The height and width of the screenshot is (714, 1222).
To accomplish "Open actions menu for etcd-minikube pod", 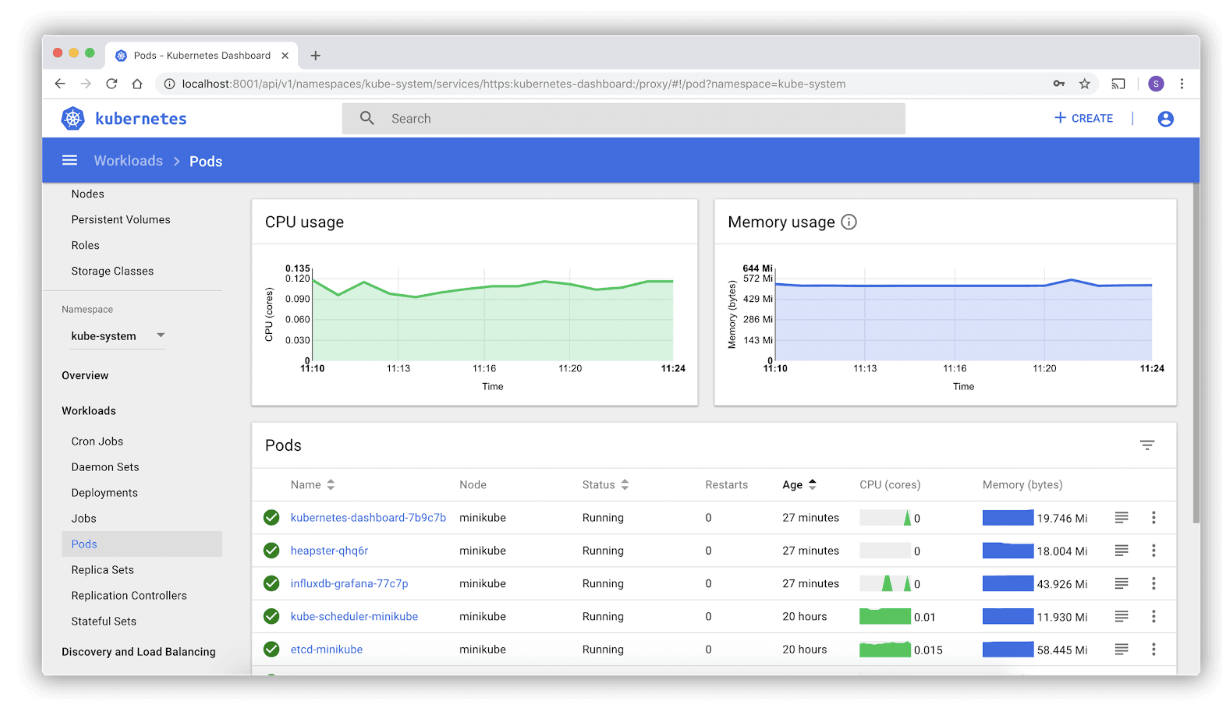I will pos(1153,649).
